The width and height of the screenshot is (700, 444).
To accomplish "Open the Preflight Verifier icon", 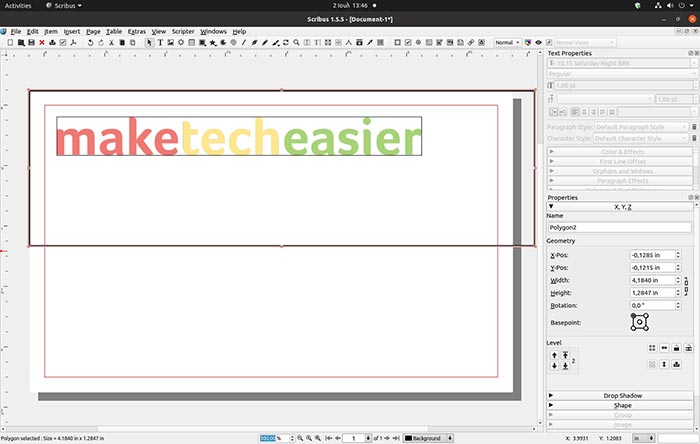I will point(63,42).
